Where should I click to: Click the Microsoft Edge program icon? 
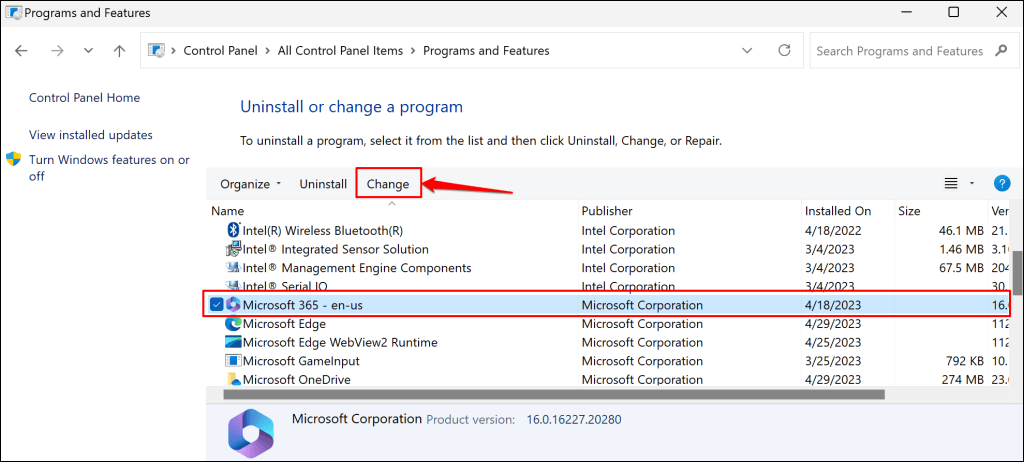233,324
